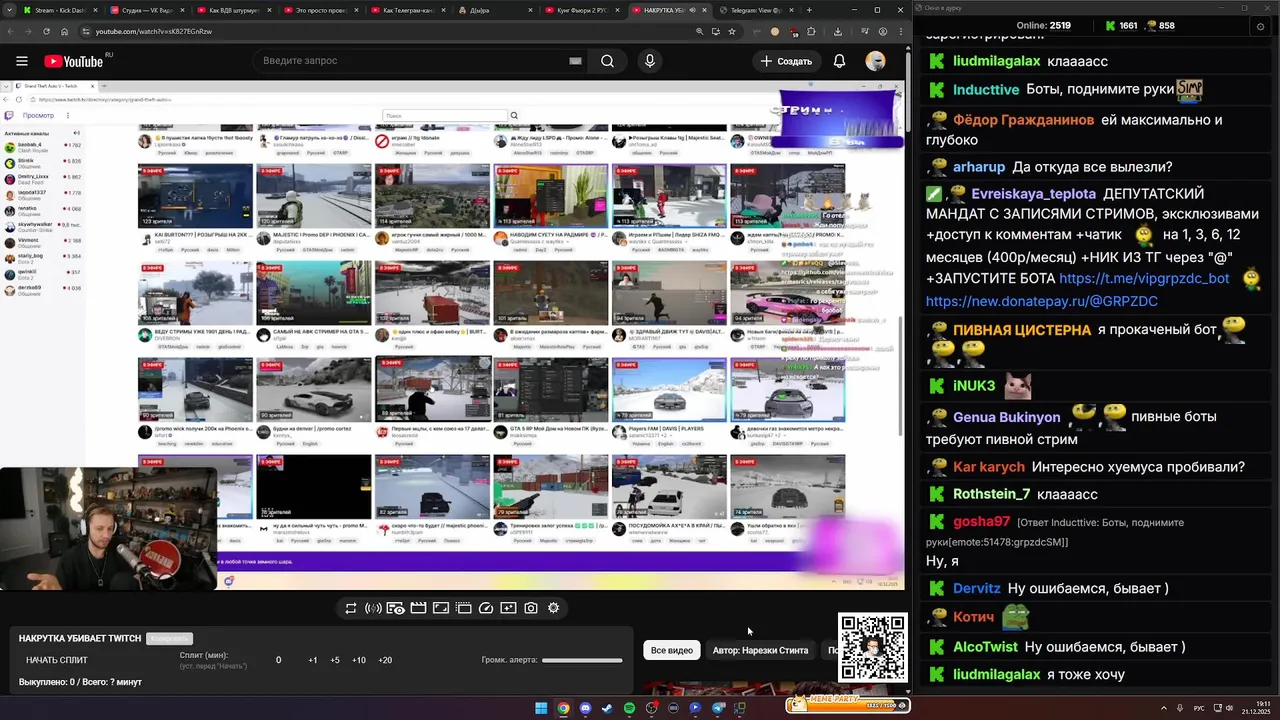Go to the YouTube home logo
The width and height of the screenshot is (1280, 720).
click(x=74, y=61)
